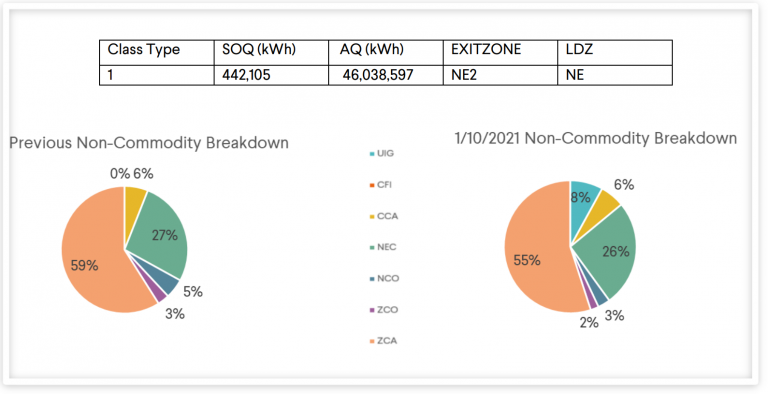Select the NEC legend entry
Image resolution: width=768 pixels, height=394 pixels.
pos(383,247)
